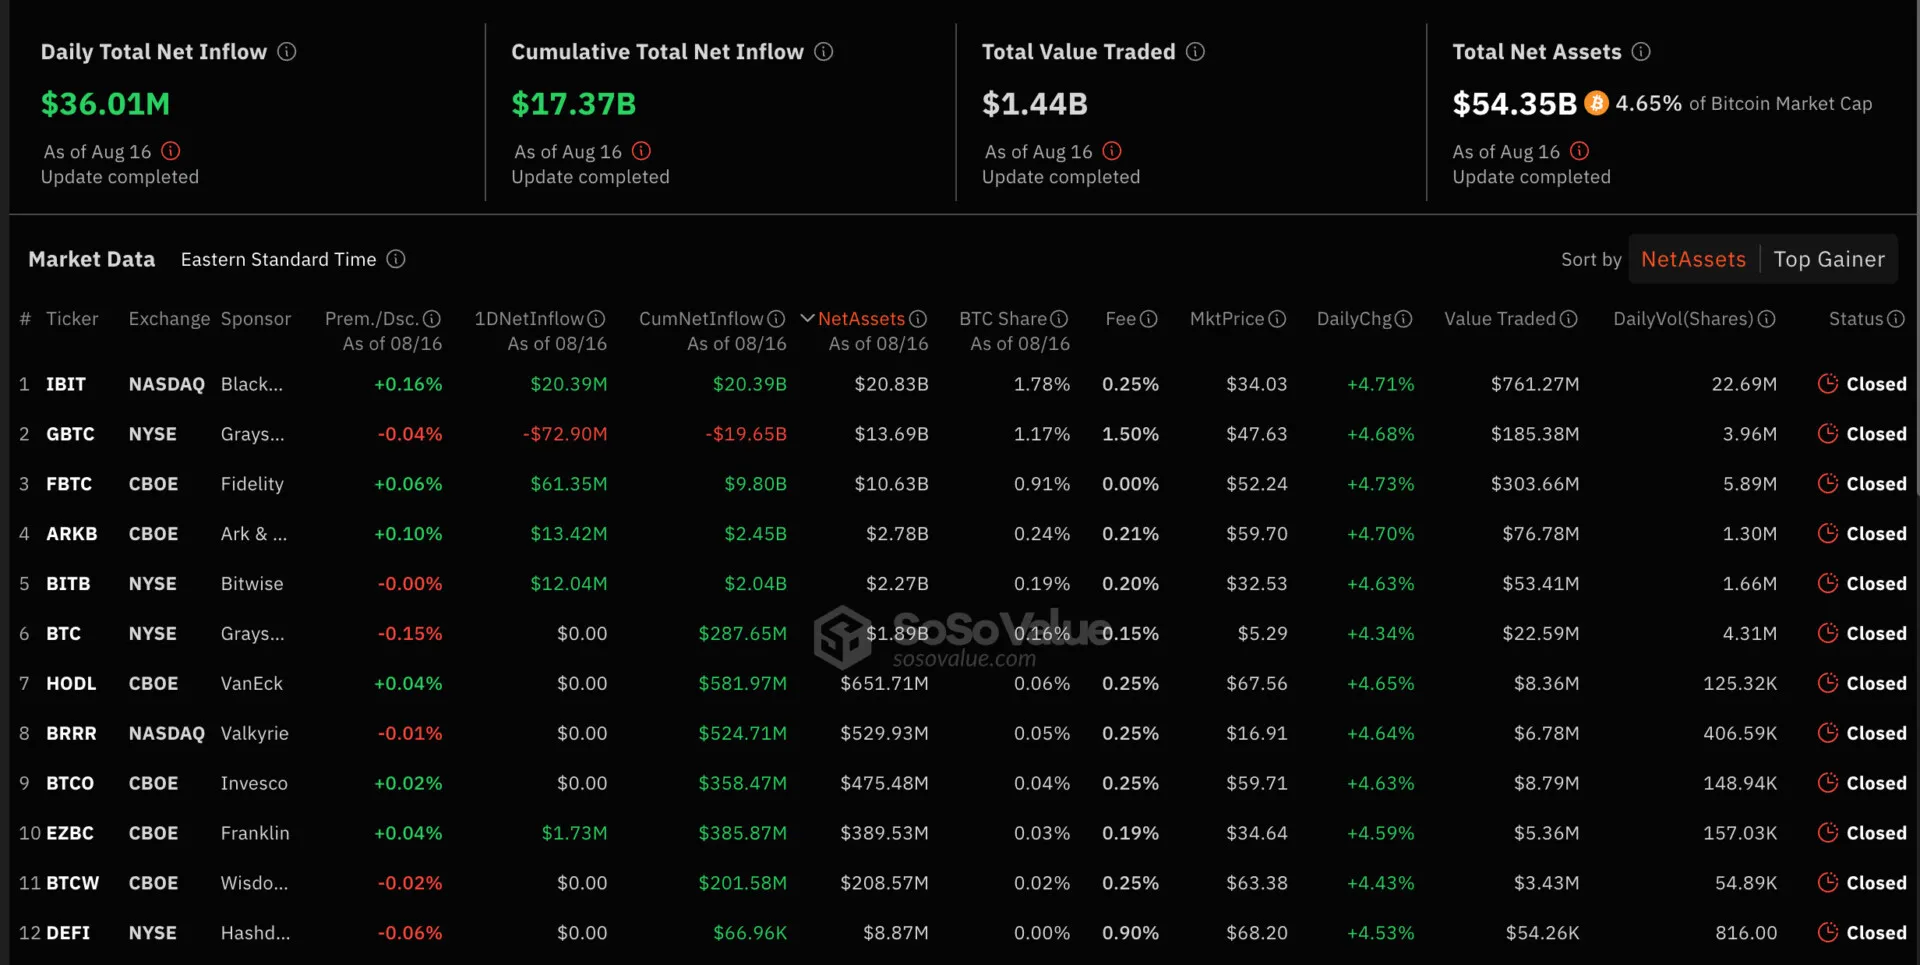Click Closed status in BTCW row
1920x965 pixels.
pos(1876,883)
